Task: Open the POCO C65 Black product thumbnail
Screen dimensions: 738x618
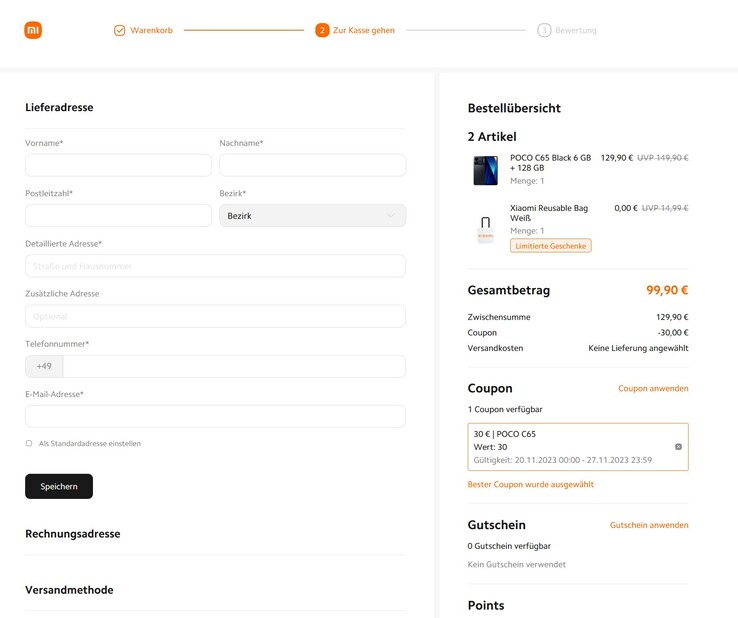Action: pos(485,170)
